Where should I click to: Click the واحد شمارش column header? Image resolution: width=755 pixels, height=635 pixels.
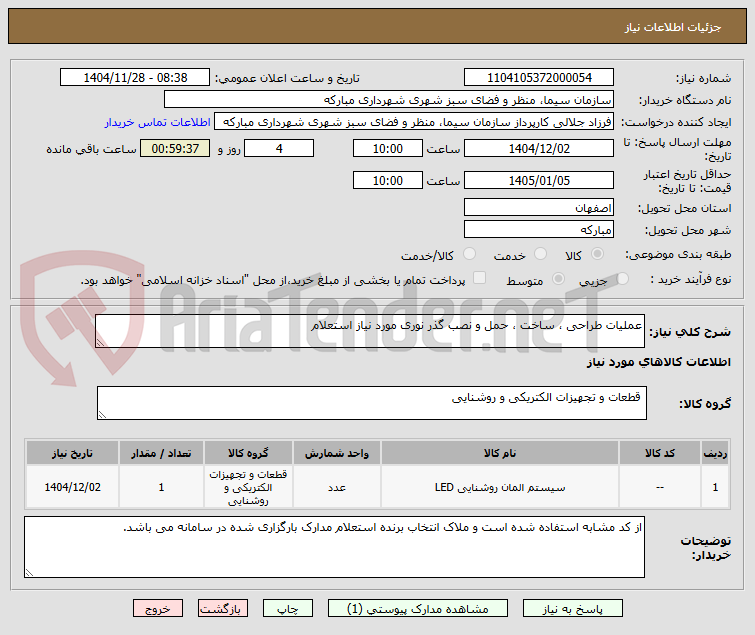point(337,453)
